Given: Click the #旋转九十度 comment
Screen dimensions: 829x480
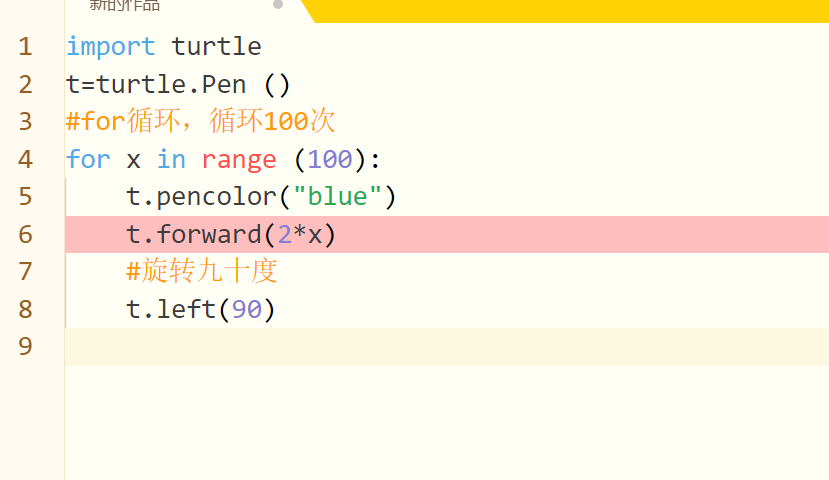Looking at the screenshot, I should click(201, 271).
